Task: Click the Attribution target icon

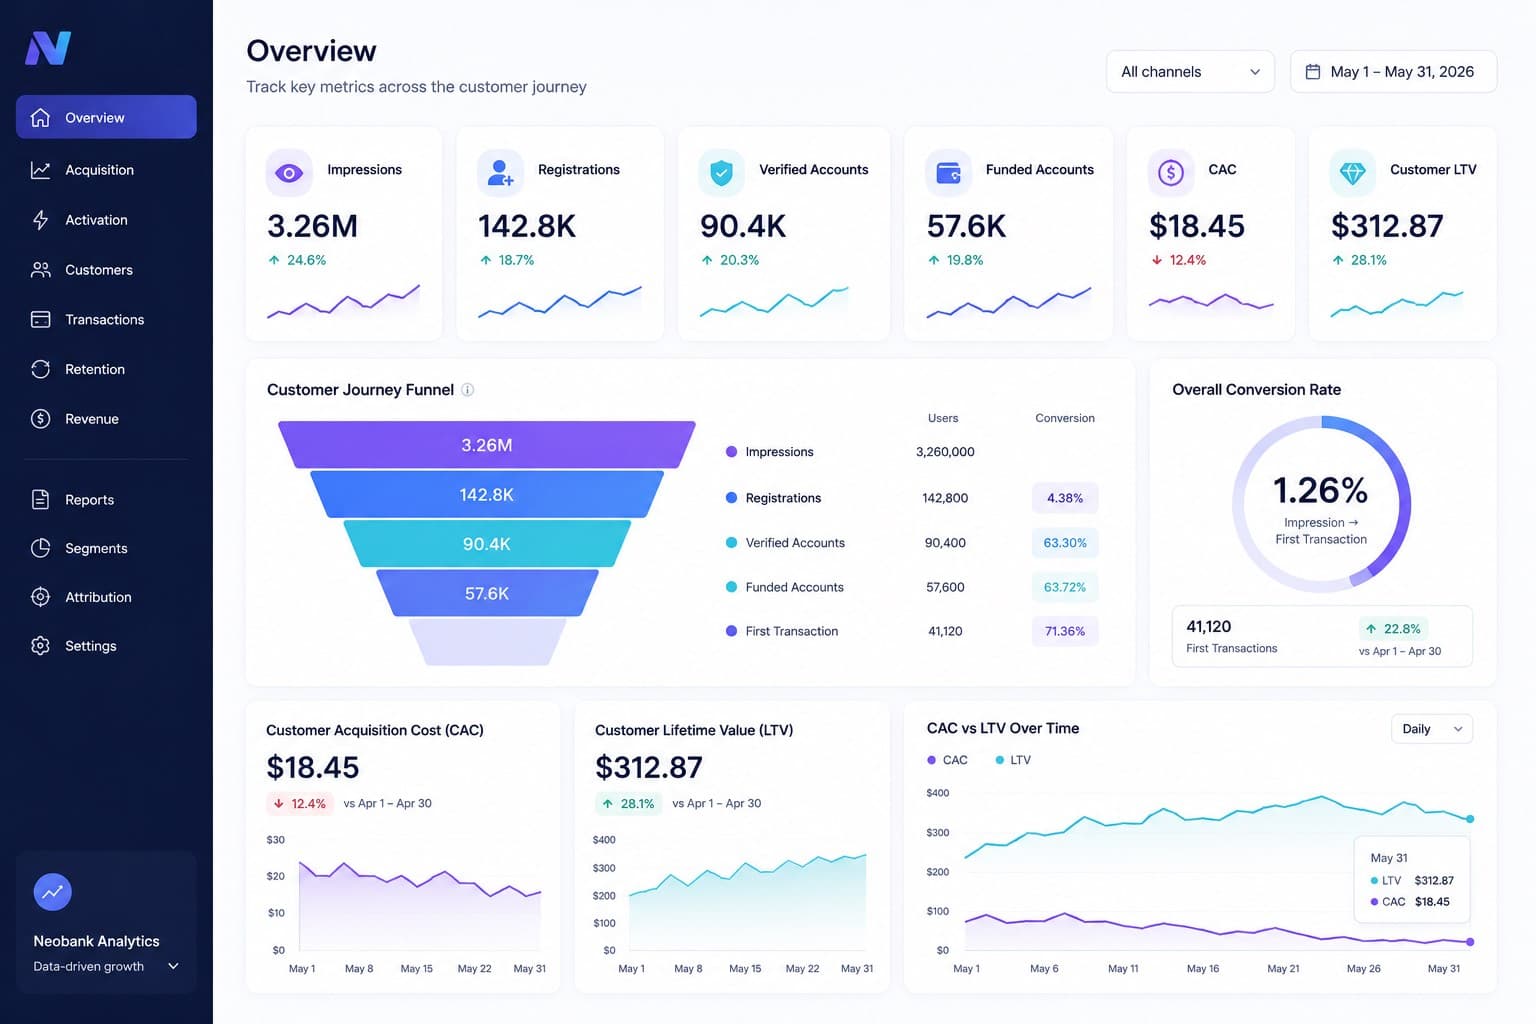Action: point(40,597)
